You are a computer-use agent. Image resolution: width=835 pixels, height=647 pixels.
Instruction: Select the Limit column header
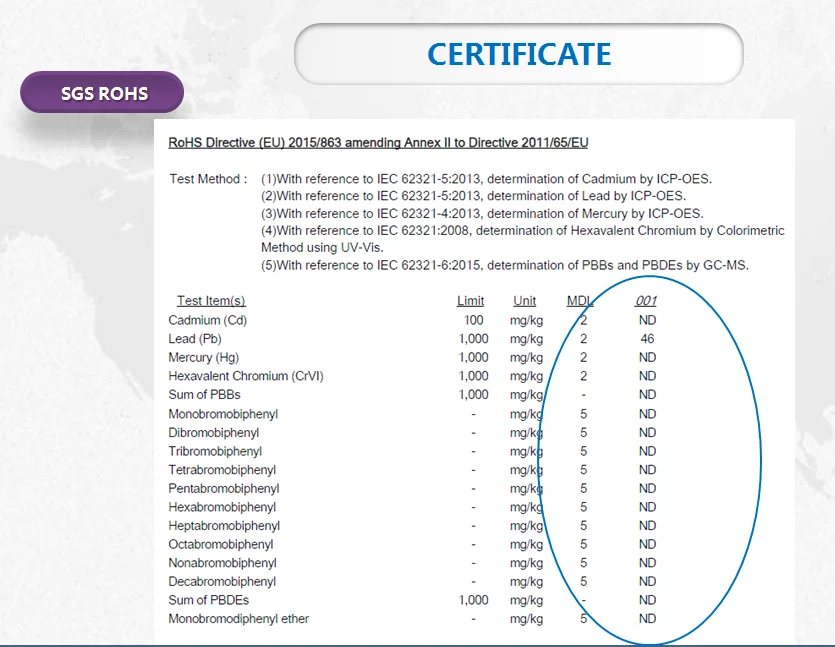tap(470, 301)
